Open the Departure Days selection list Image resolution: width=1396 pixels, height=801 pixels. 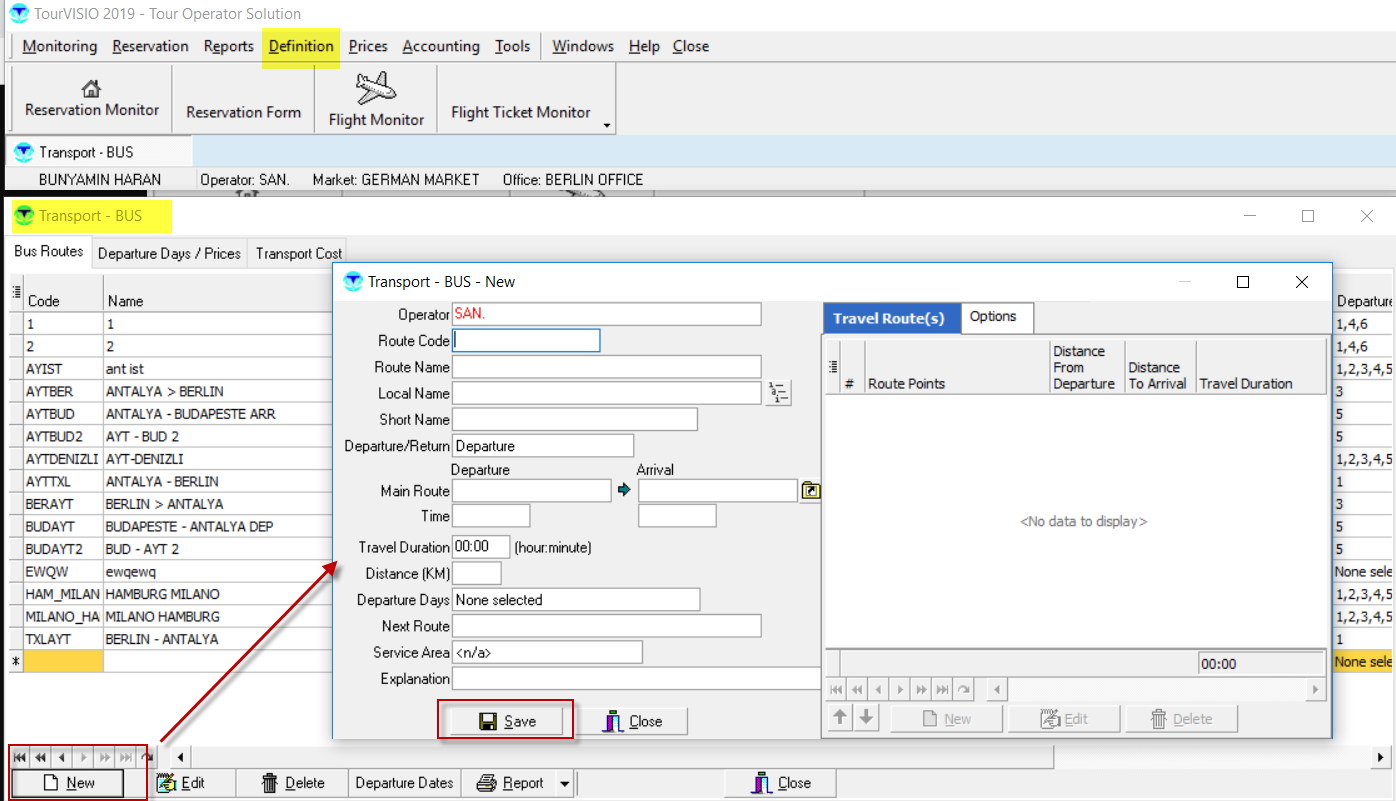point(575,600)
